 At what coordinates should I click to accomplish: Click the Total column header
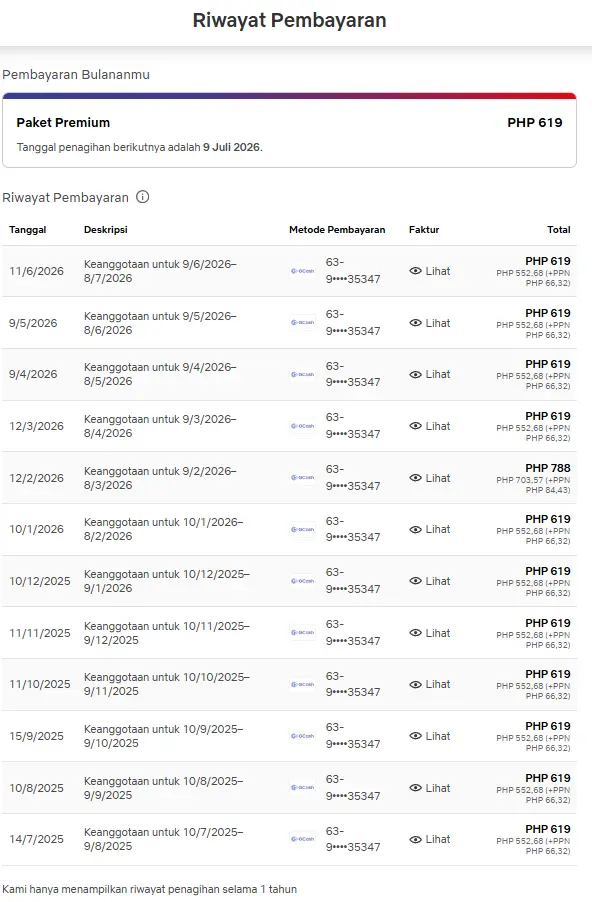[559, 230]
